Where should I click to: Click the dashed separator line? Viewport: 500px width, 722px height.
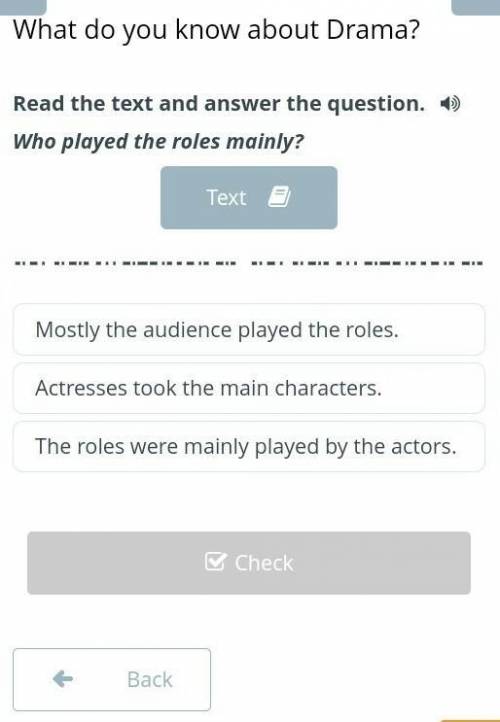click(x=249, y=263)
